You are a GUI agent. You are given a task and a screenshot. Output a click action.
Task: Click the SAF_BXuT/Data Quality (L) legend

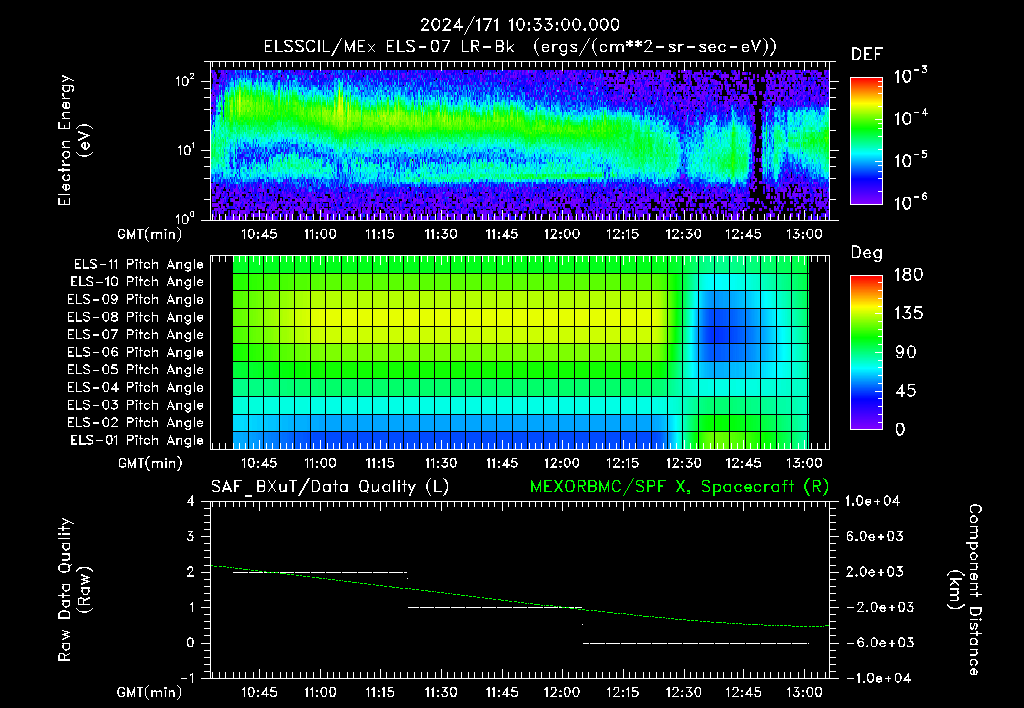click(x=330, y=487)
